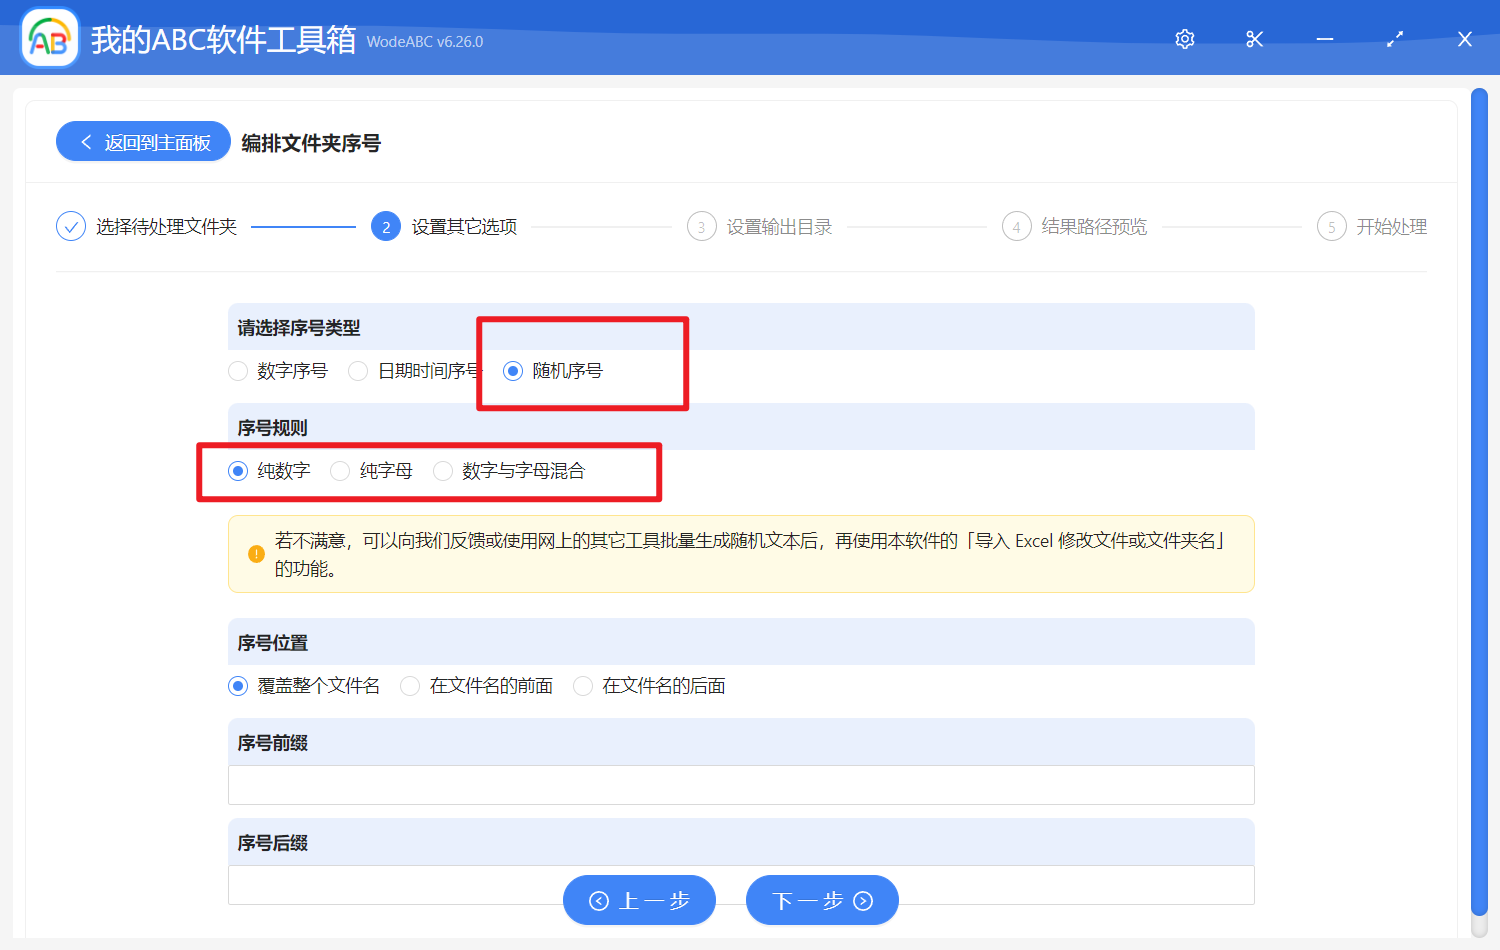
Task: Click the scissors icon in the title bar
Action: [x=1254, y=39]
